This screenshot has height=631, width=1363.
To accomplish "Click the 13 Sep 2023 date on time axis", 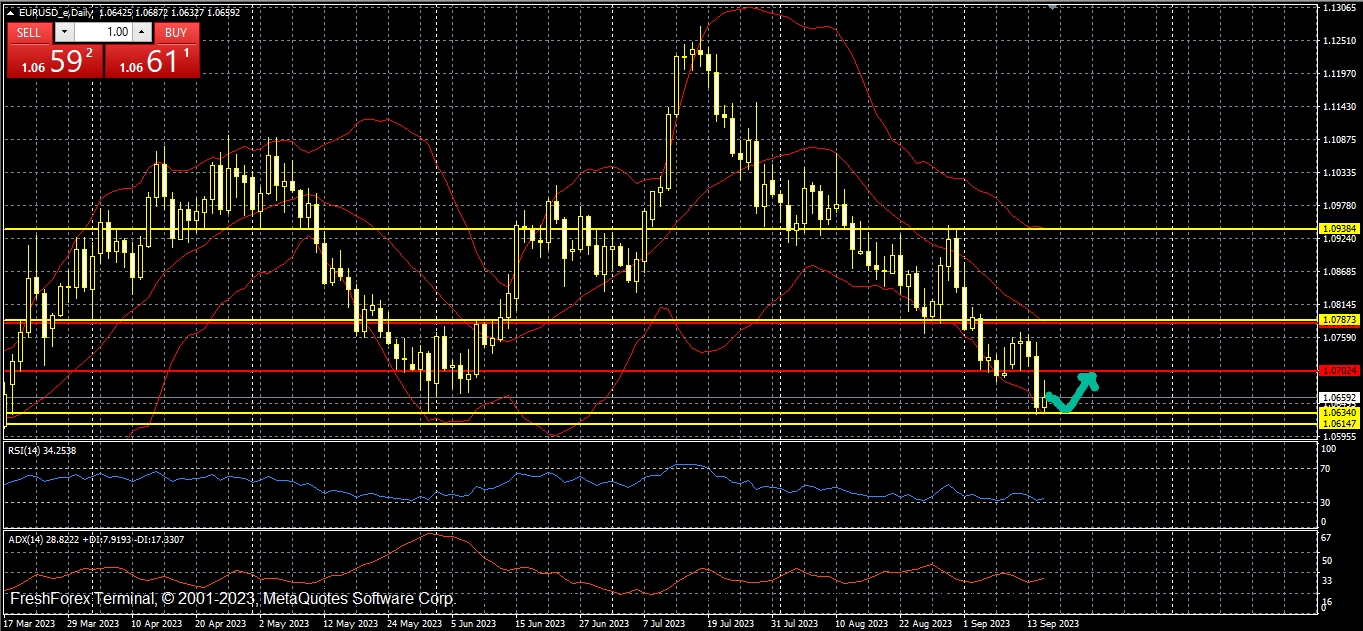I will click(1054, 623).
